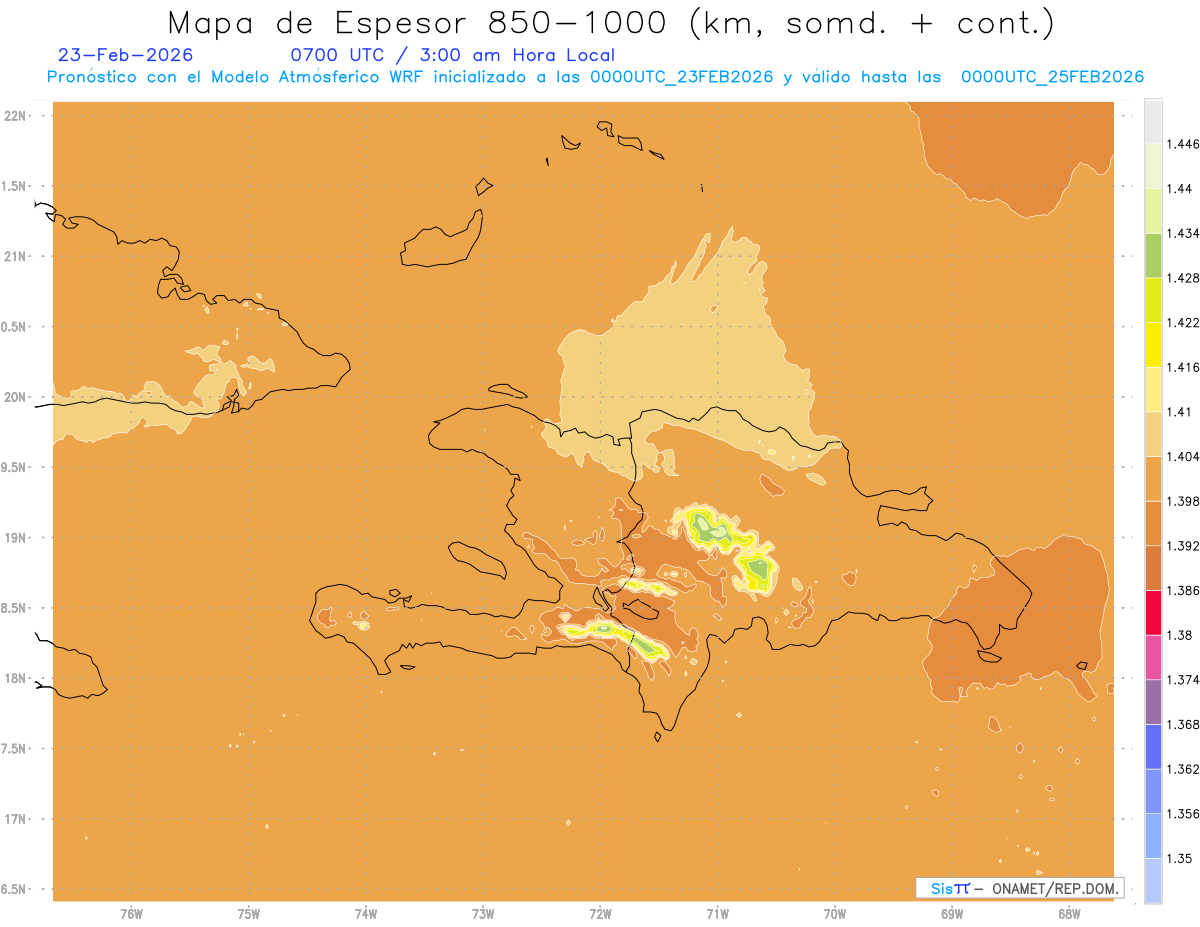
Task: Click the latitude label "8.5N"
Action: pyautogui.click(x=14, y=608)
